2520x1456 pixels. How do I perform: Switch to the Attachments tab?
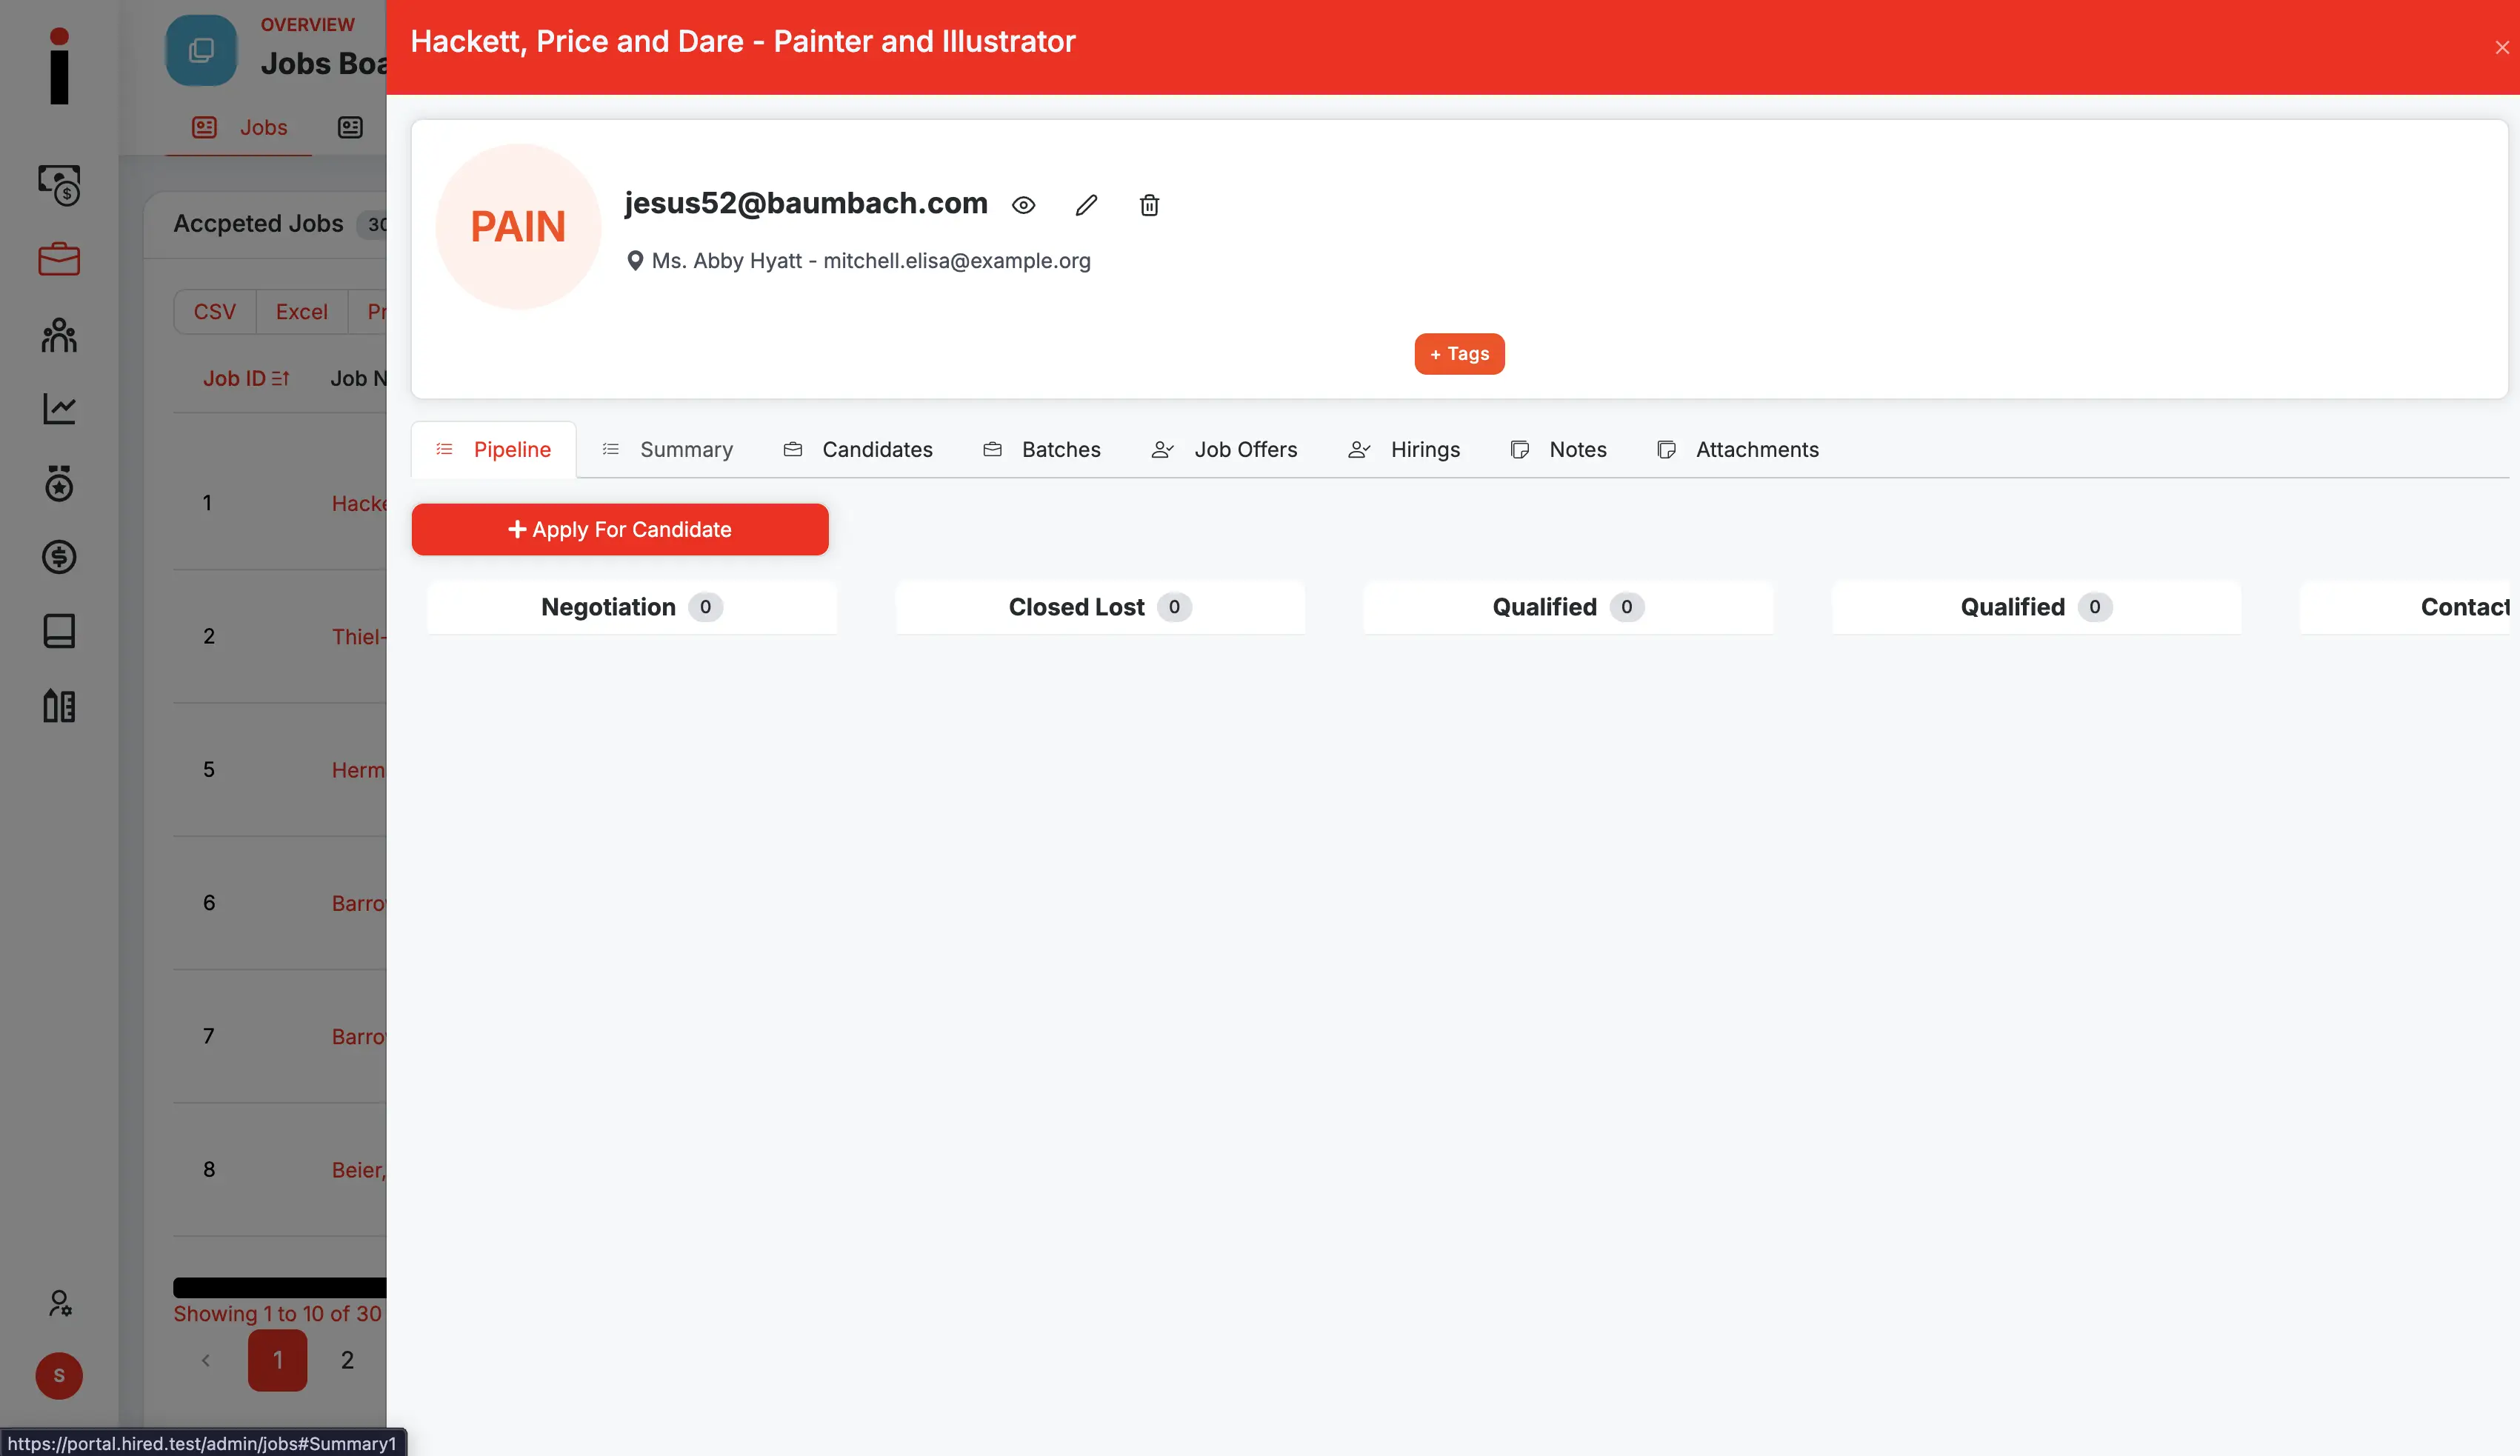[x=1737, y=450]
